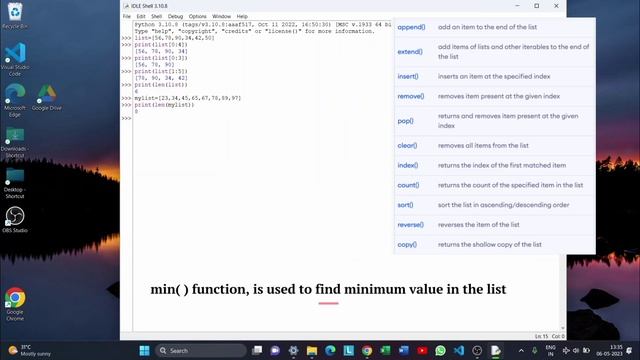Open File Explorer on taskbar
The width and height of the screenshot is (640, 360).
coord(312,351)
